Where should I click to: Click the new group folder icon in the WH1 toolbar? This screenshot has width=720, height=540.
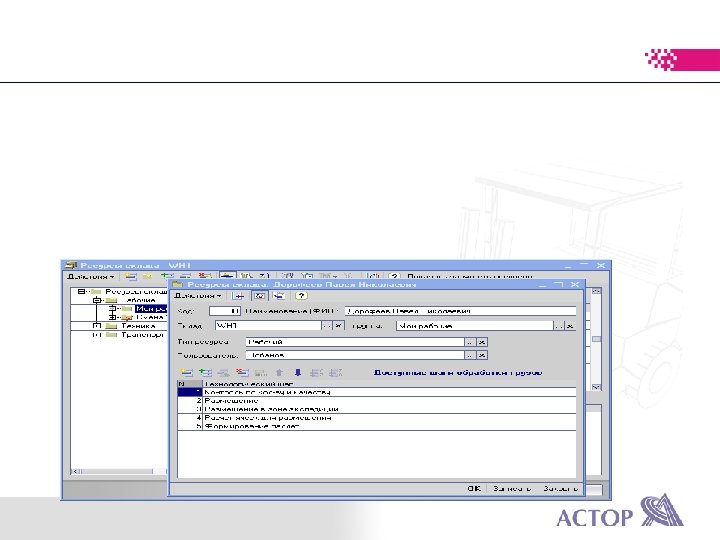pos(148,276)
